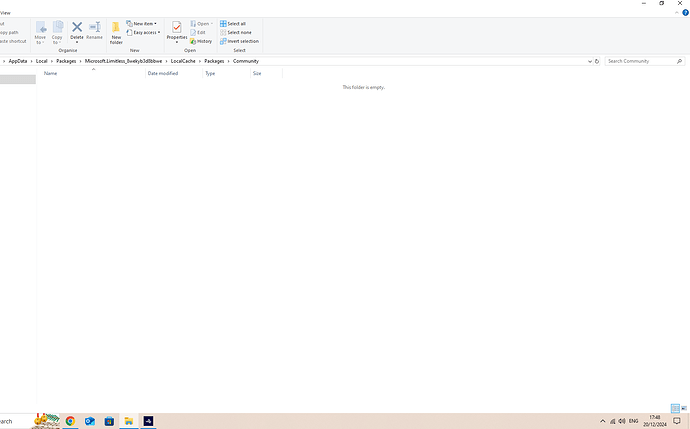
Task: Open the notification center icon
Action: coord(677,421)
